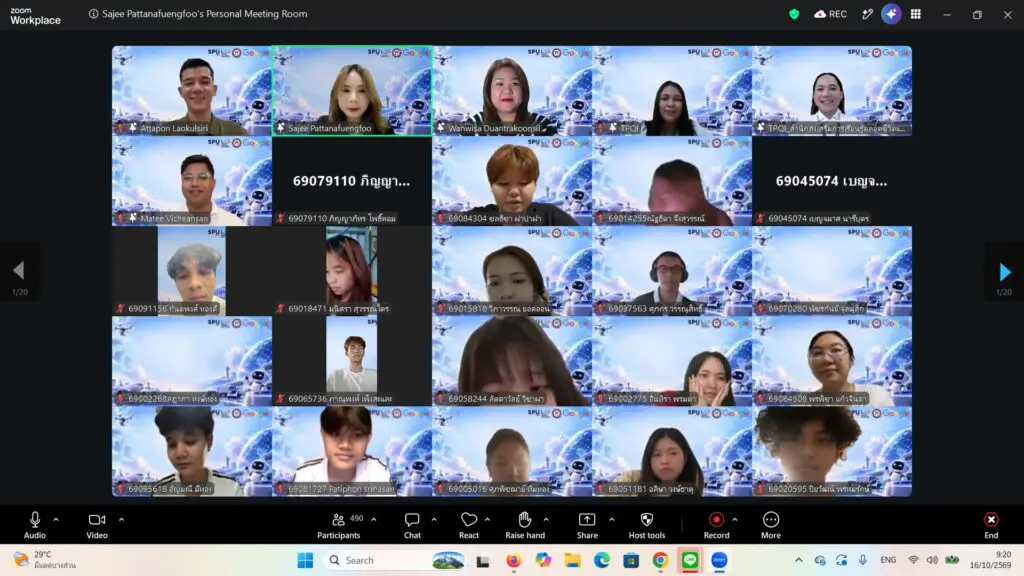The height and width of the screenshot is (576, 1024).
Task: Expand the arrow next to React
Action: [487, 520]
